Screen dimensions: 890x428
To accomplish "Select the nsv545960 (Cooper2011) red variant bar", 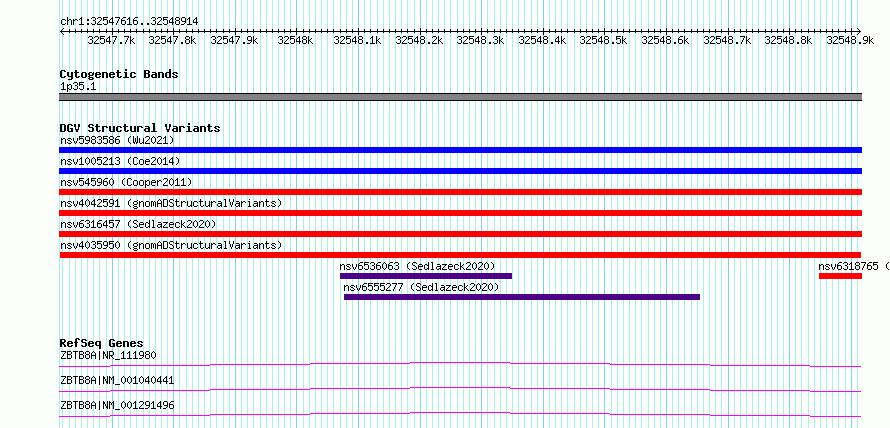I will [x=460, y=192].
